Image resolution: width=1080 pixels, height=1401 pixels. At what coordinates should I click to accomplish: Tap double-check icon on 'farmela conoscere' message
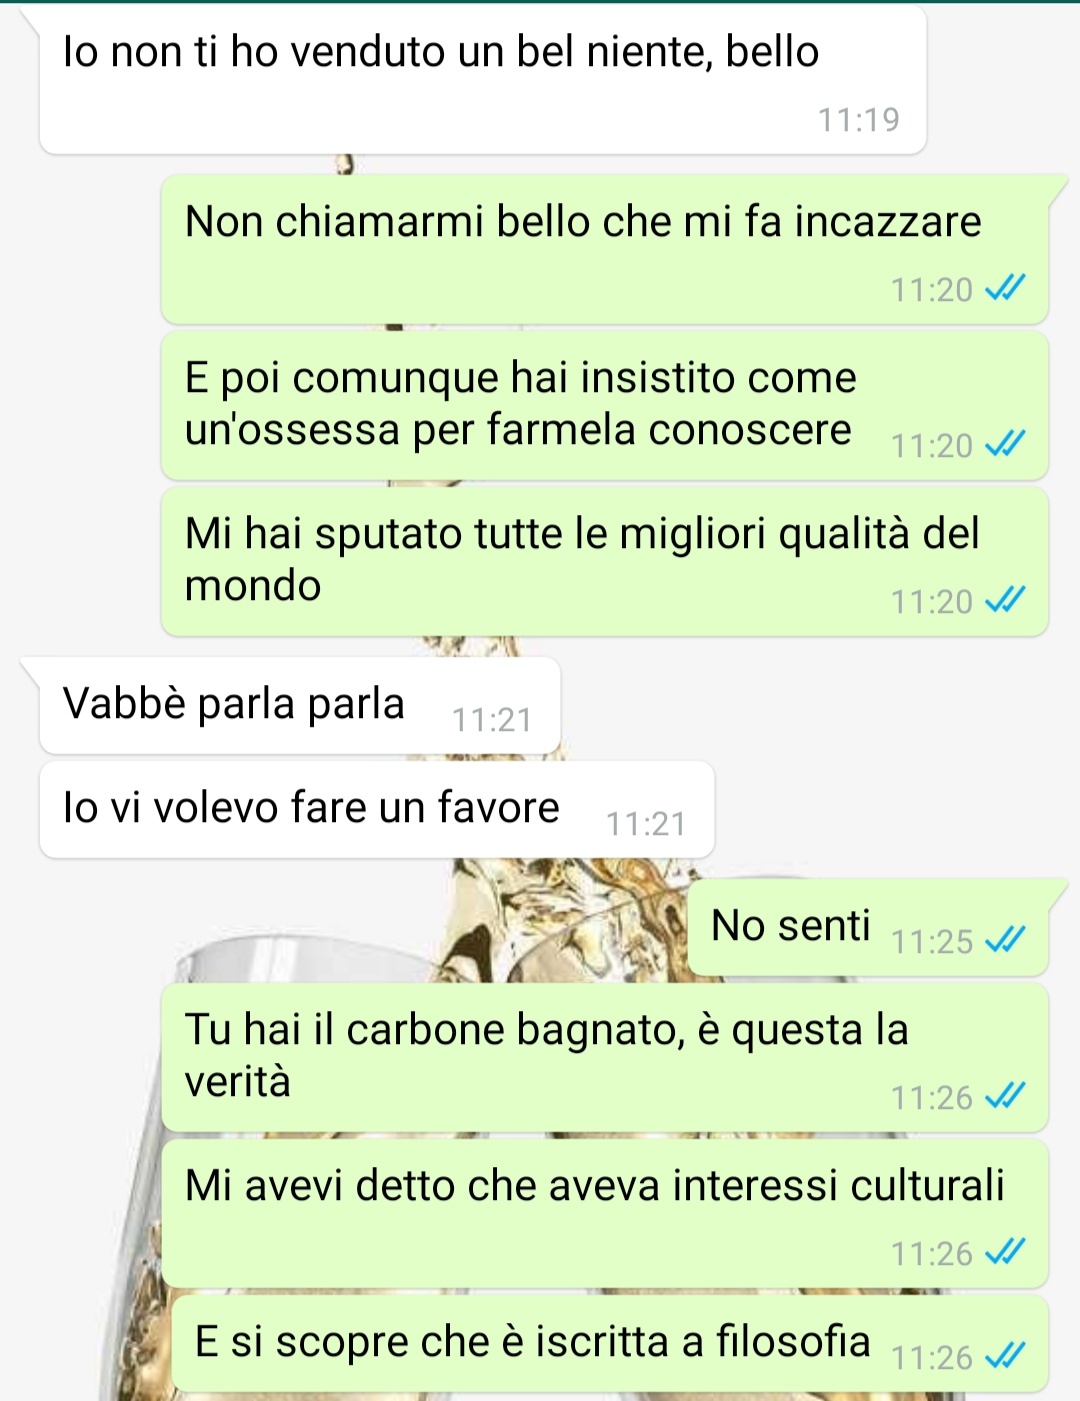coord(1005,445)
